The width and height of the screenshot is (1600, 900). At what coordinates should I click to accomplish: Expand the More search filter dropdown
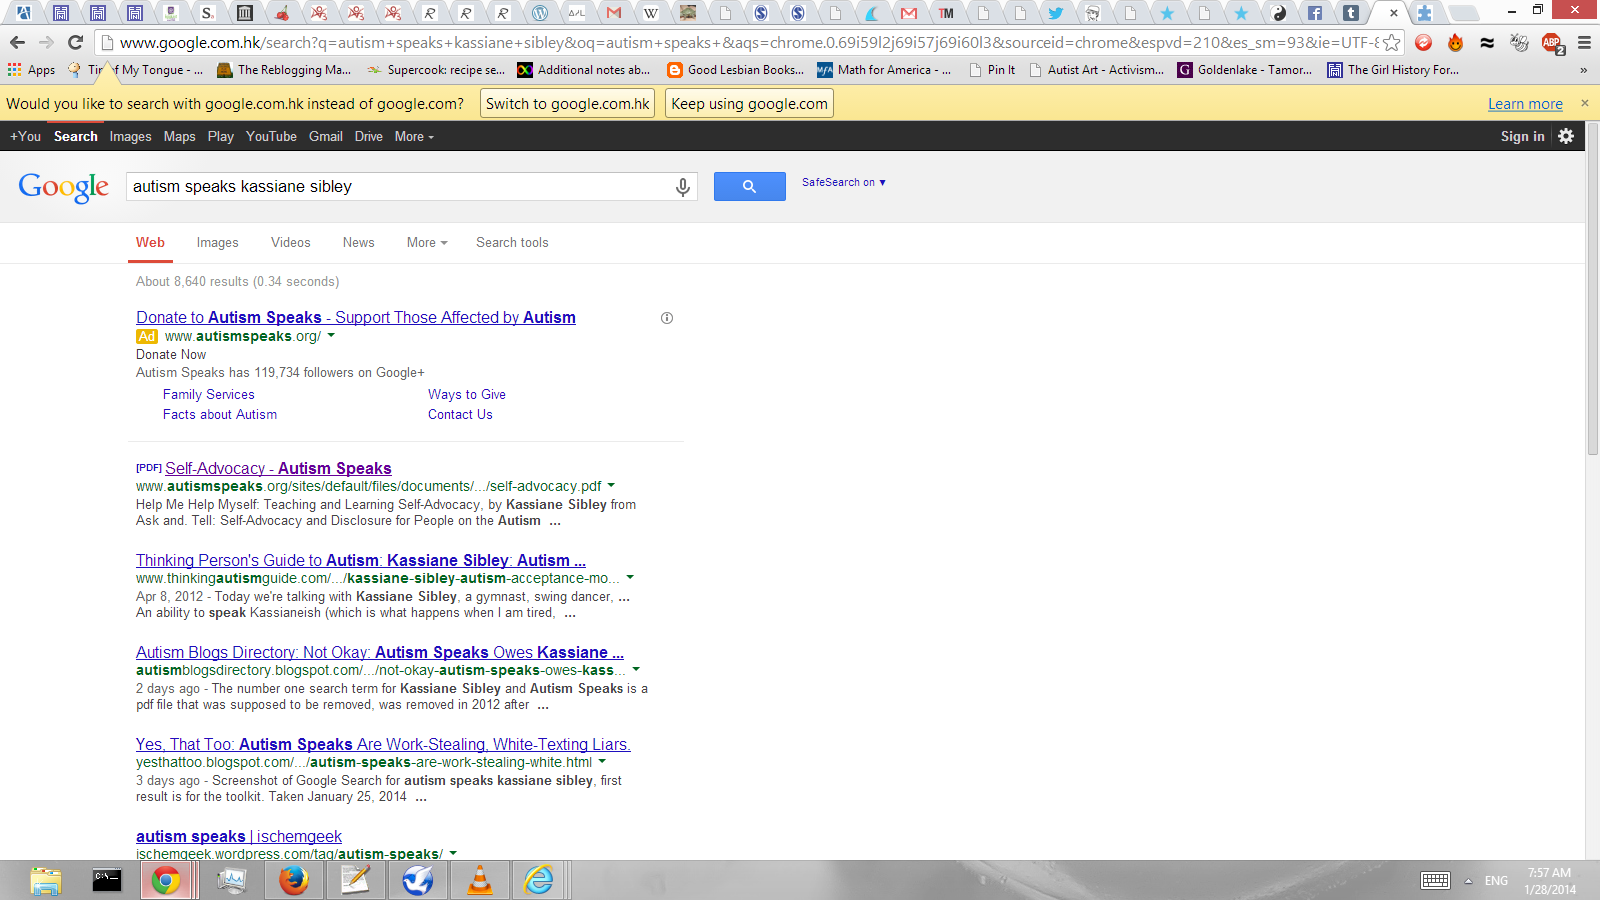tap(427, 242)
